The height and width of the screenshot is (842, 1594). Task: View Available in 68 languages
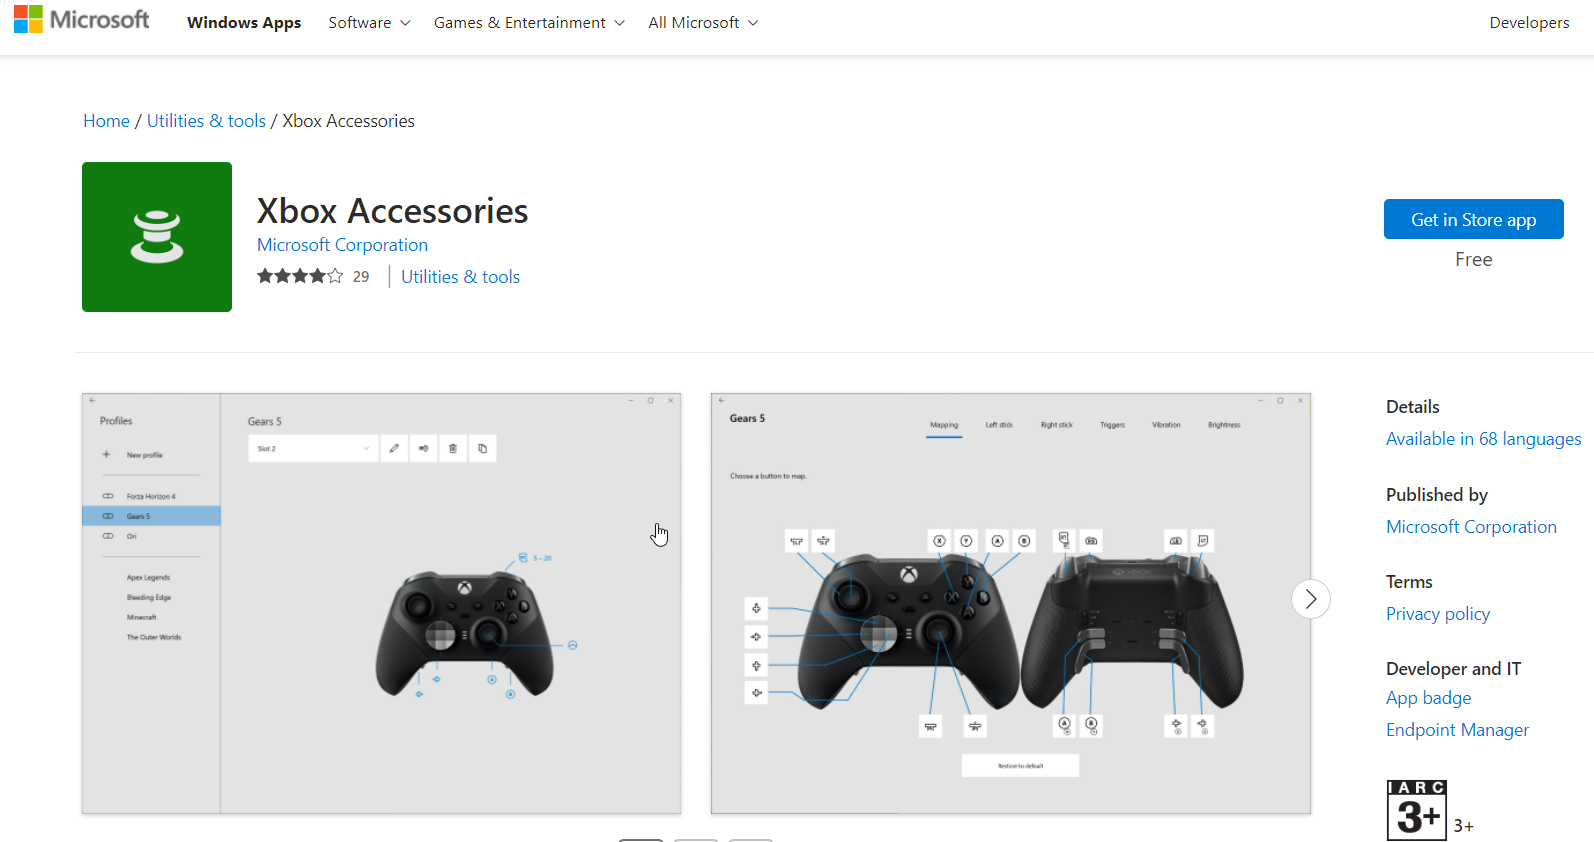coord(1483,439)
